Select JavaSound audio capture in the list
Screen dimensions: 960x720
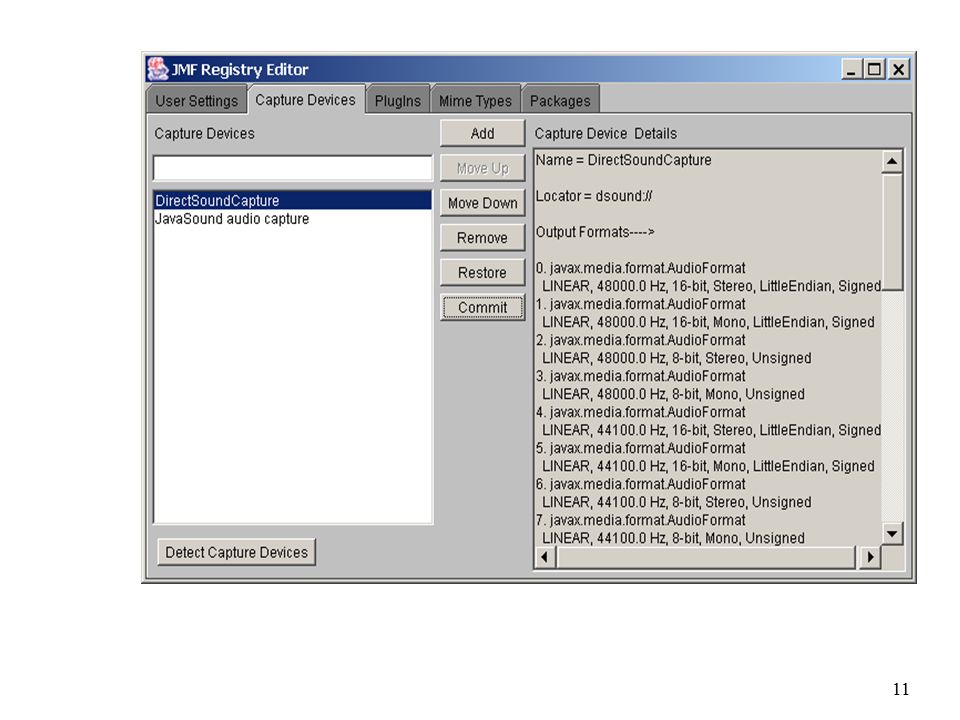coord(293,219)
